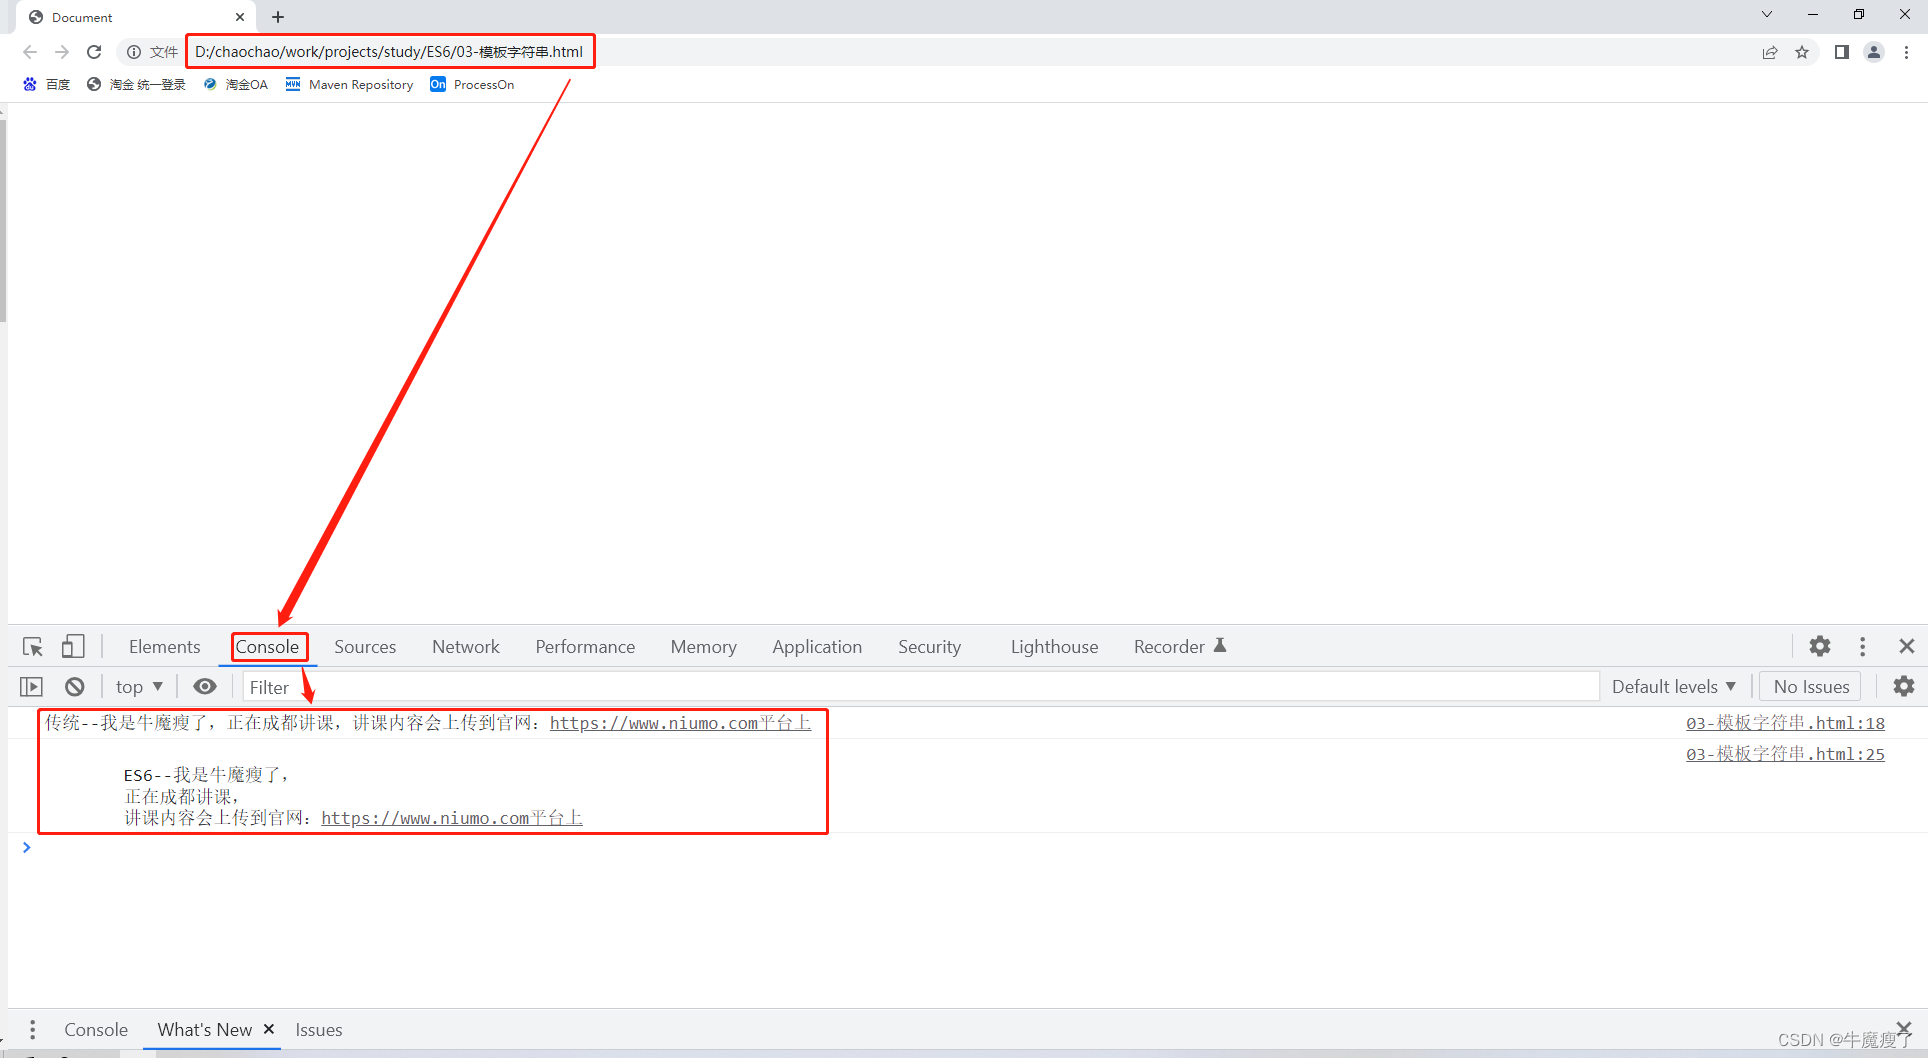
Task: Open the 淘金OA bookmark
Action: point(236,84)
